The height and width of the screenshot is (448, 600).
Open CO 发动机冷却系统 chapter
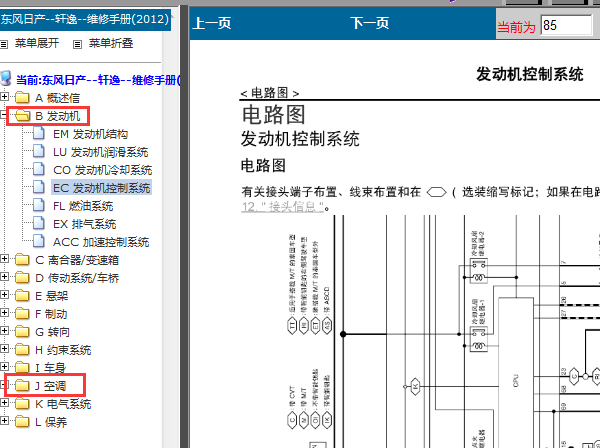point(102,170)
